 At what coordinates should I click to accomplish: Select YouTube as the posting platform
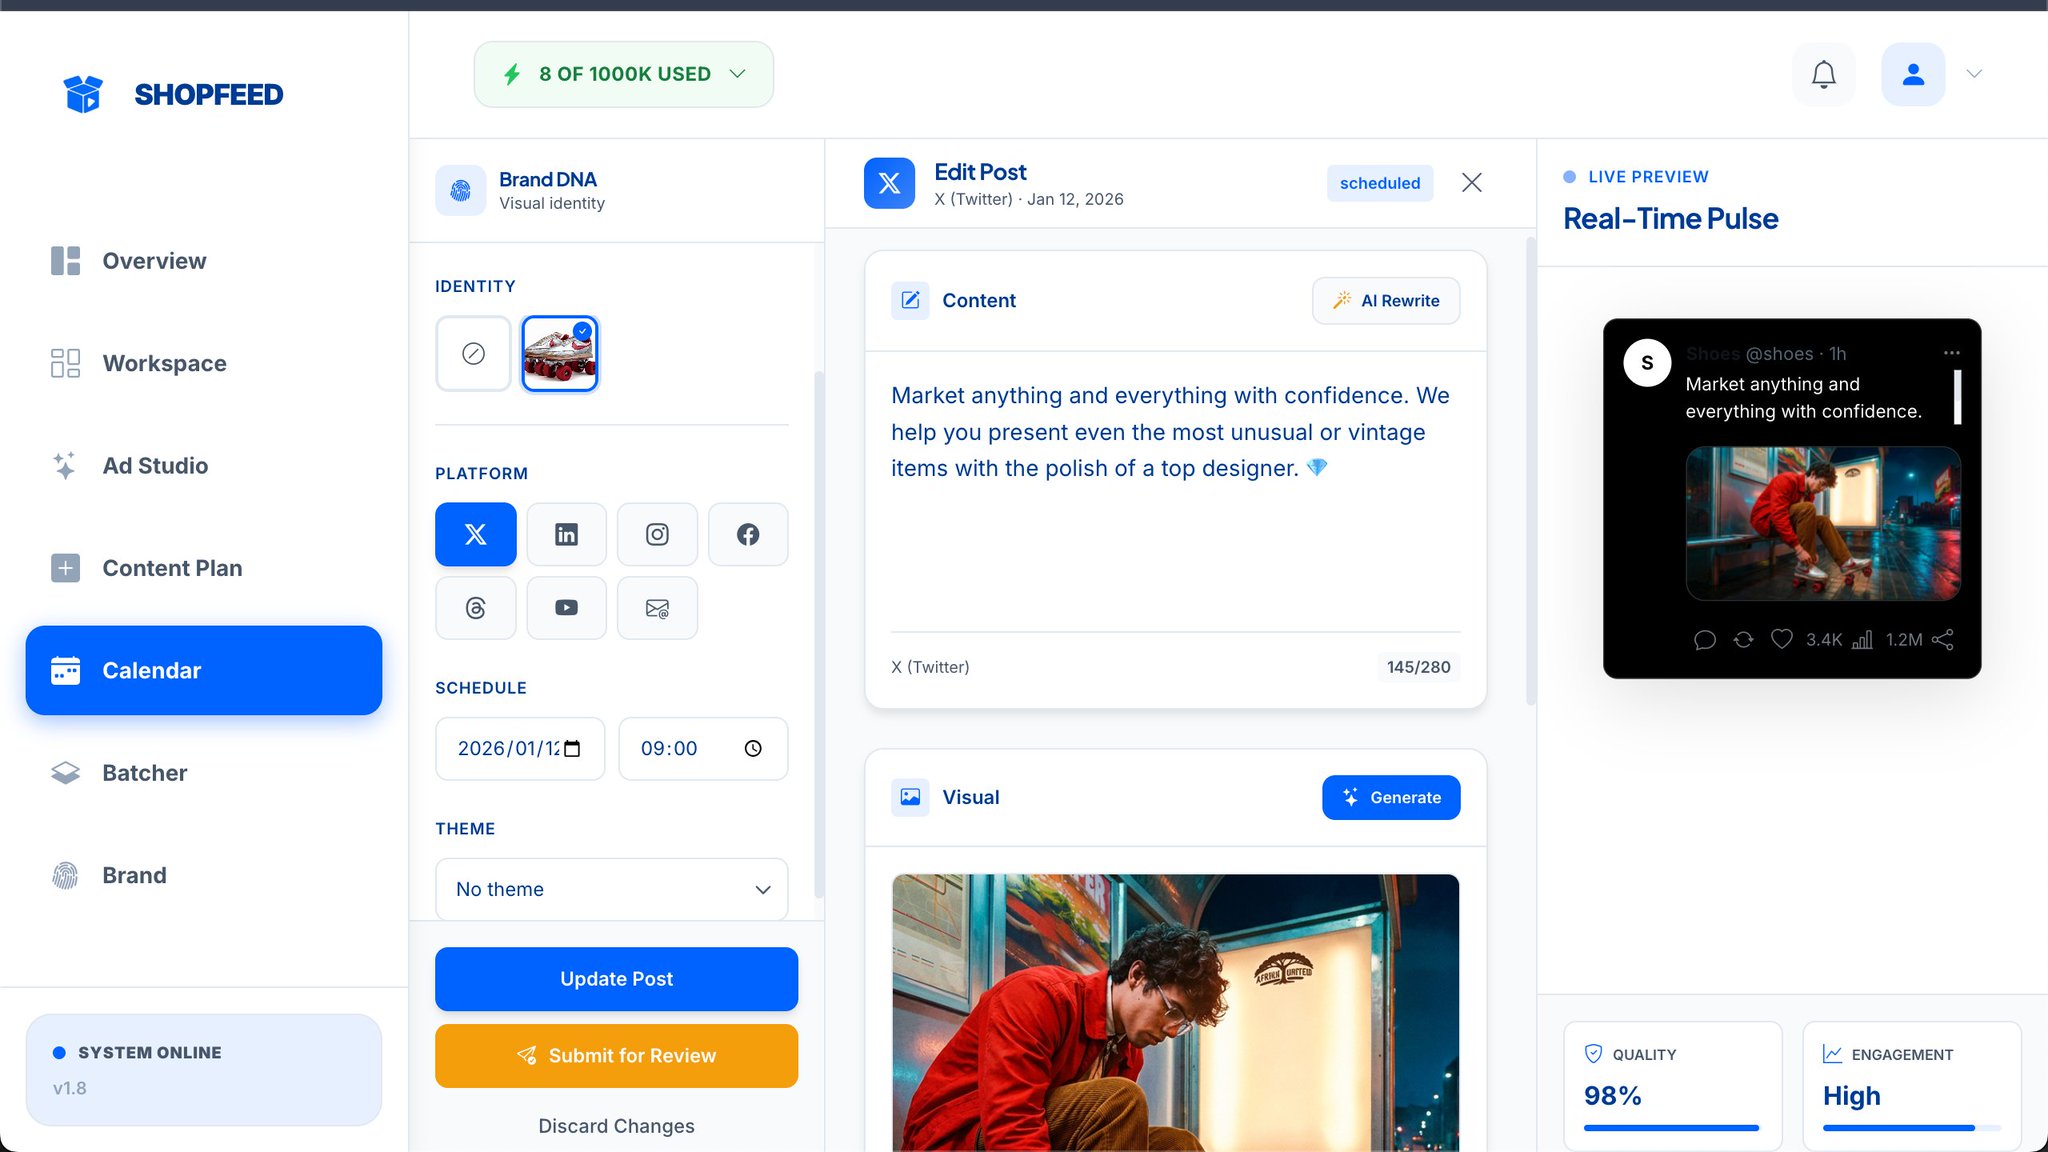[566, 607]
